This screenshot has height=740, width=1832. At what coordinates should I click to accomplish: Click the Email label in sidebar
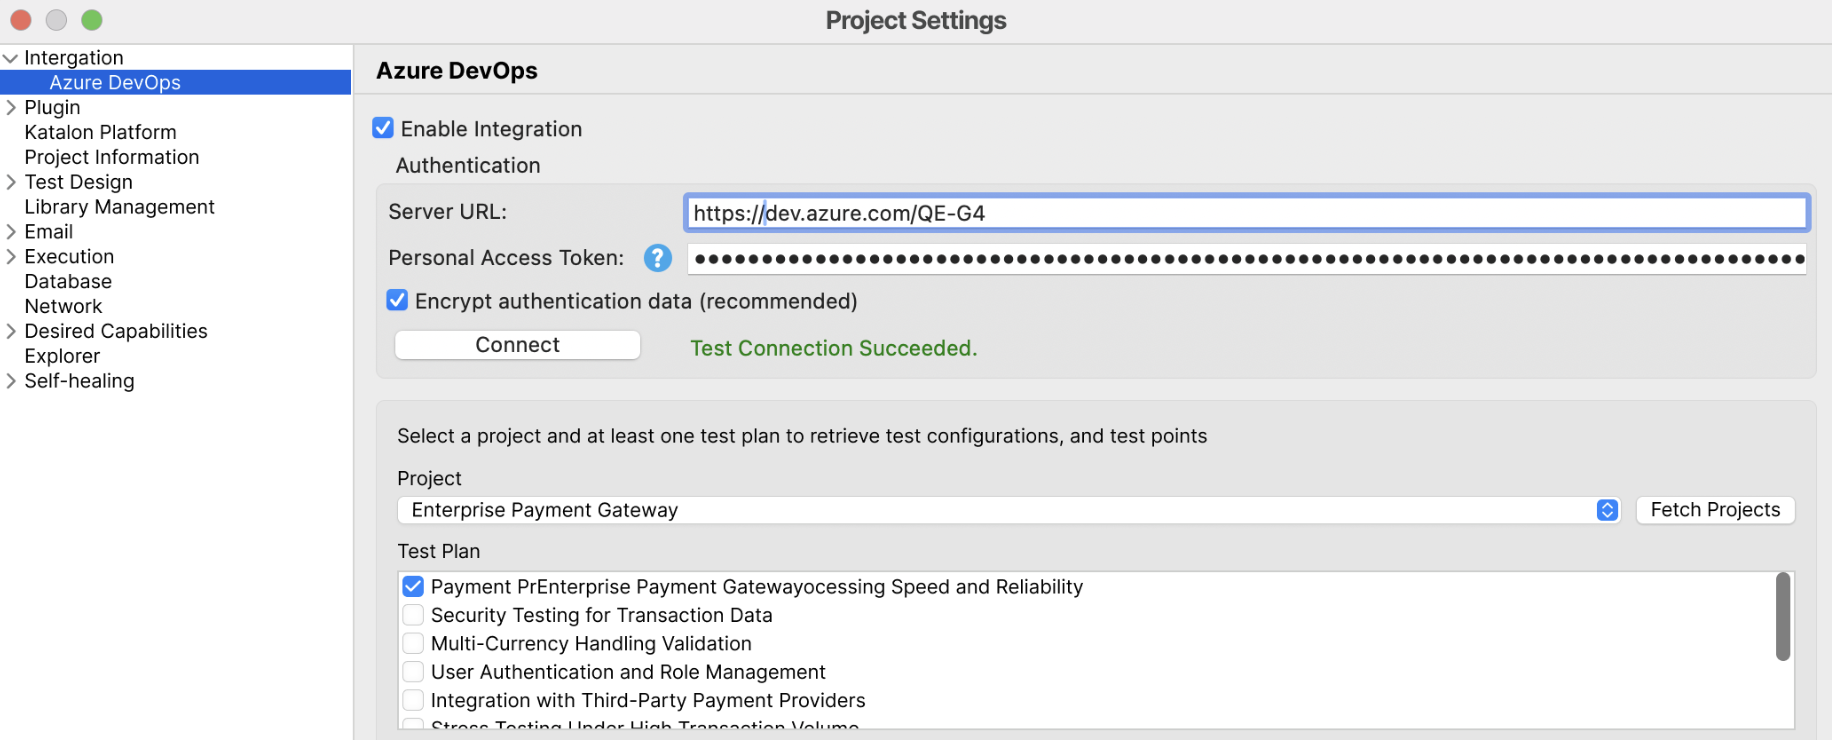(48, 231)
